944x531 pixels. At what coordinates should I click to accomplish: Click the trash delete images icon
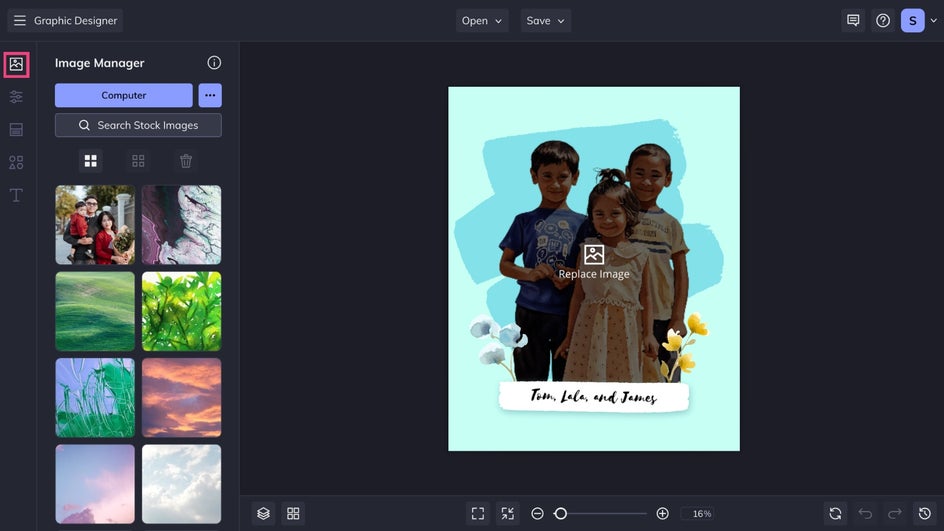186,161
